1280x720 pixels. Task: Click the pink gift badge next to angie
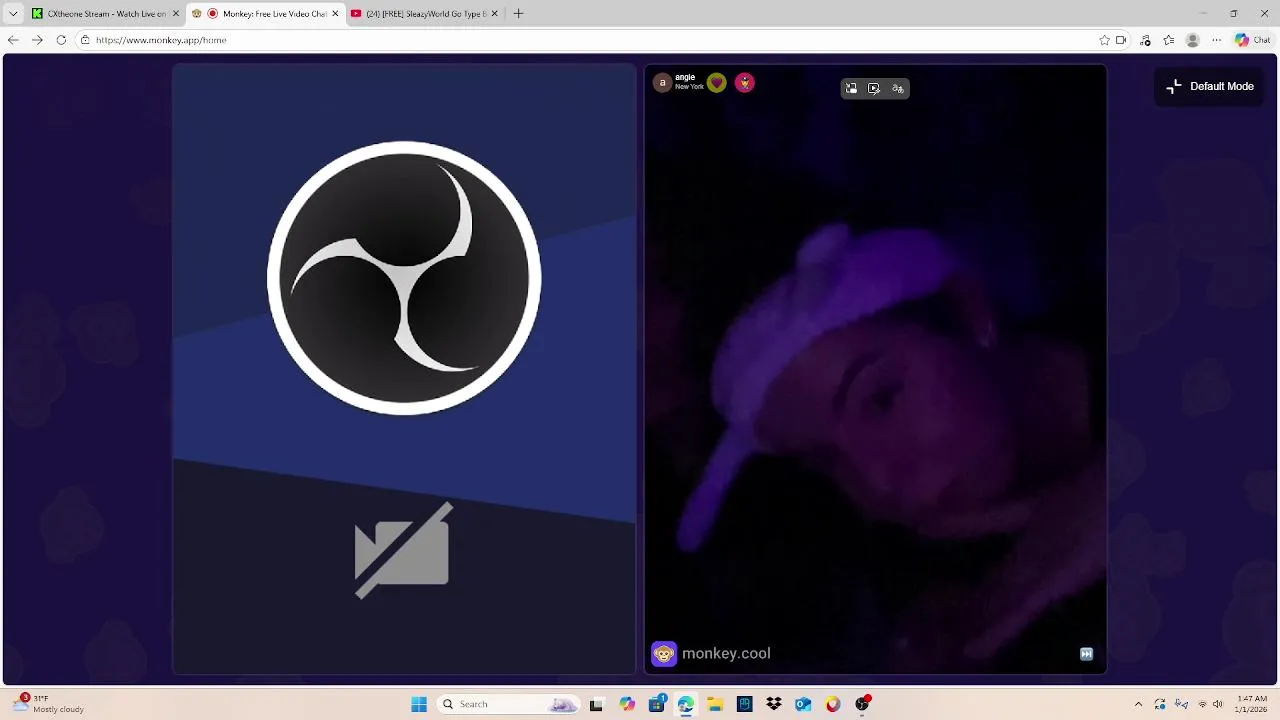coord(745,83)
